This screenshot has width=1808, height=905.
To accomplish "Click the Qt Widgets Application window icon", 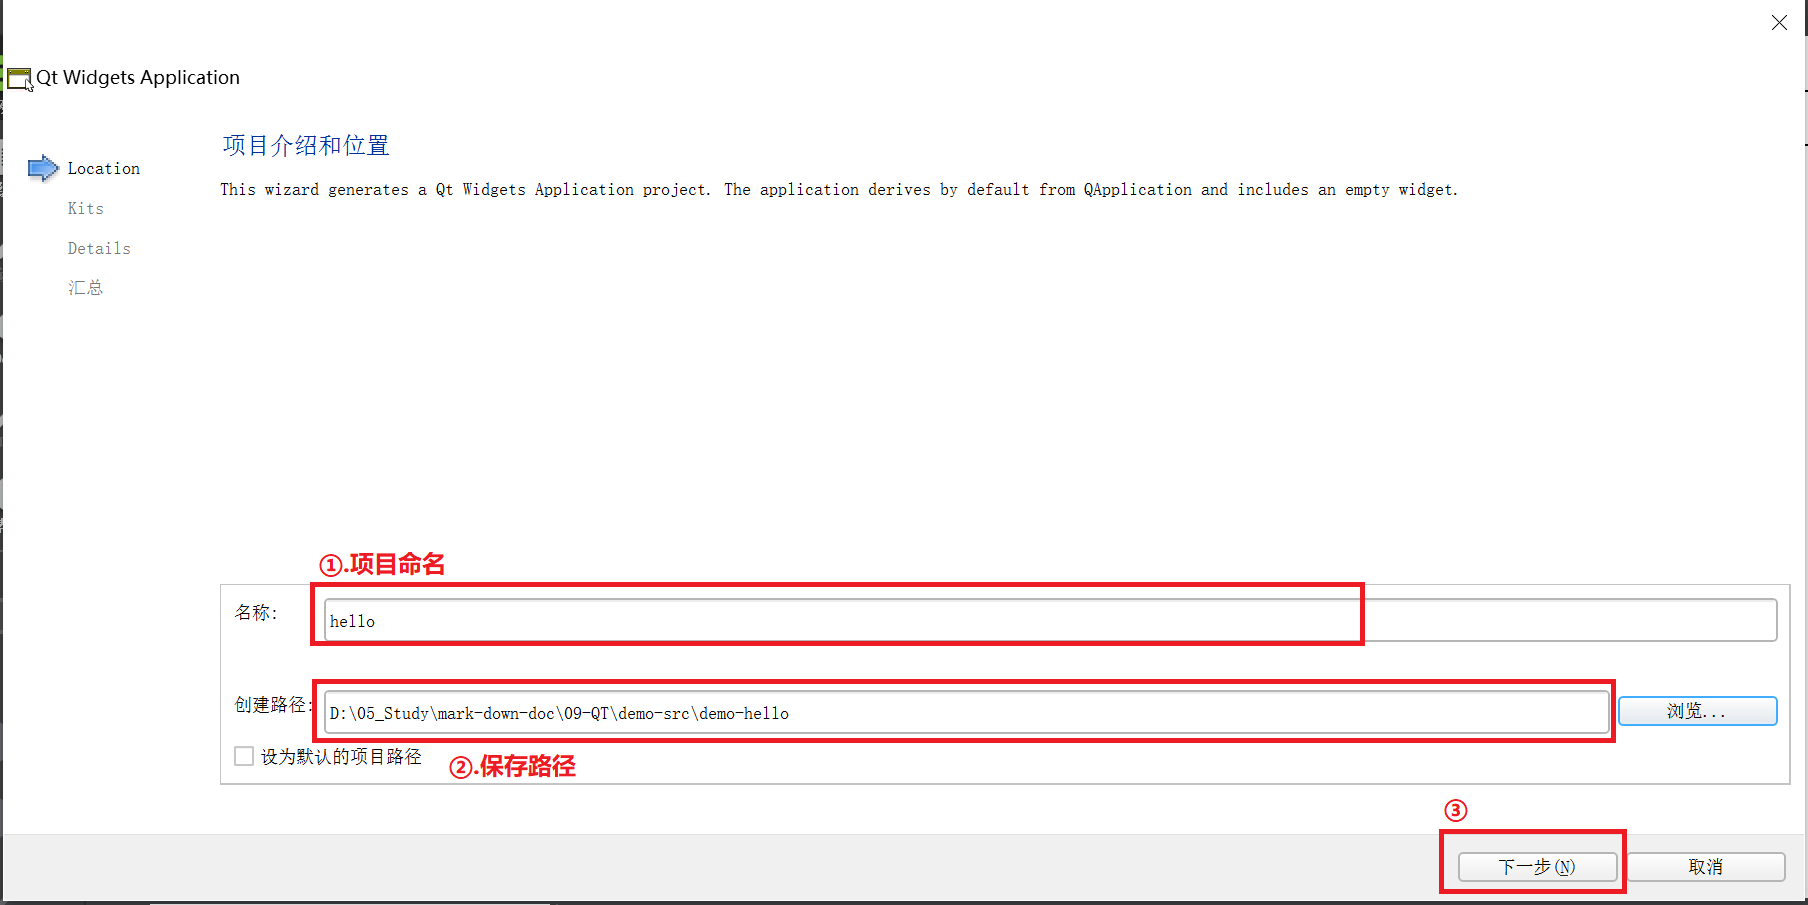I will click(19, 78).
